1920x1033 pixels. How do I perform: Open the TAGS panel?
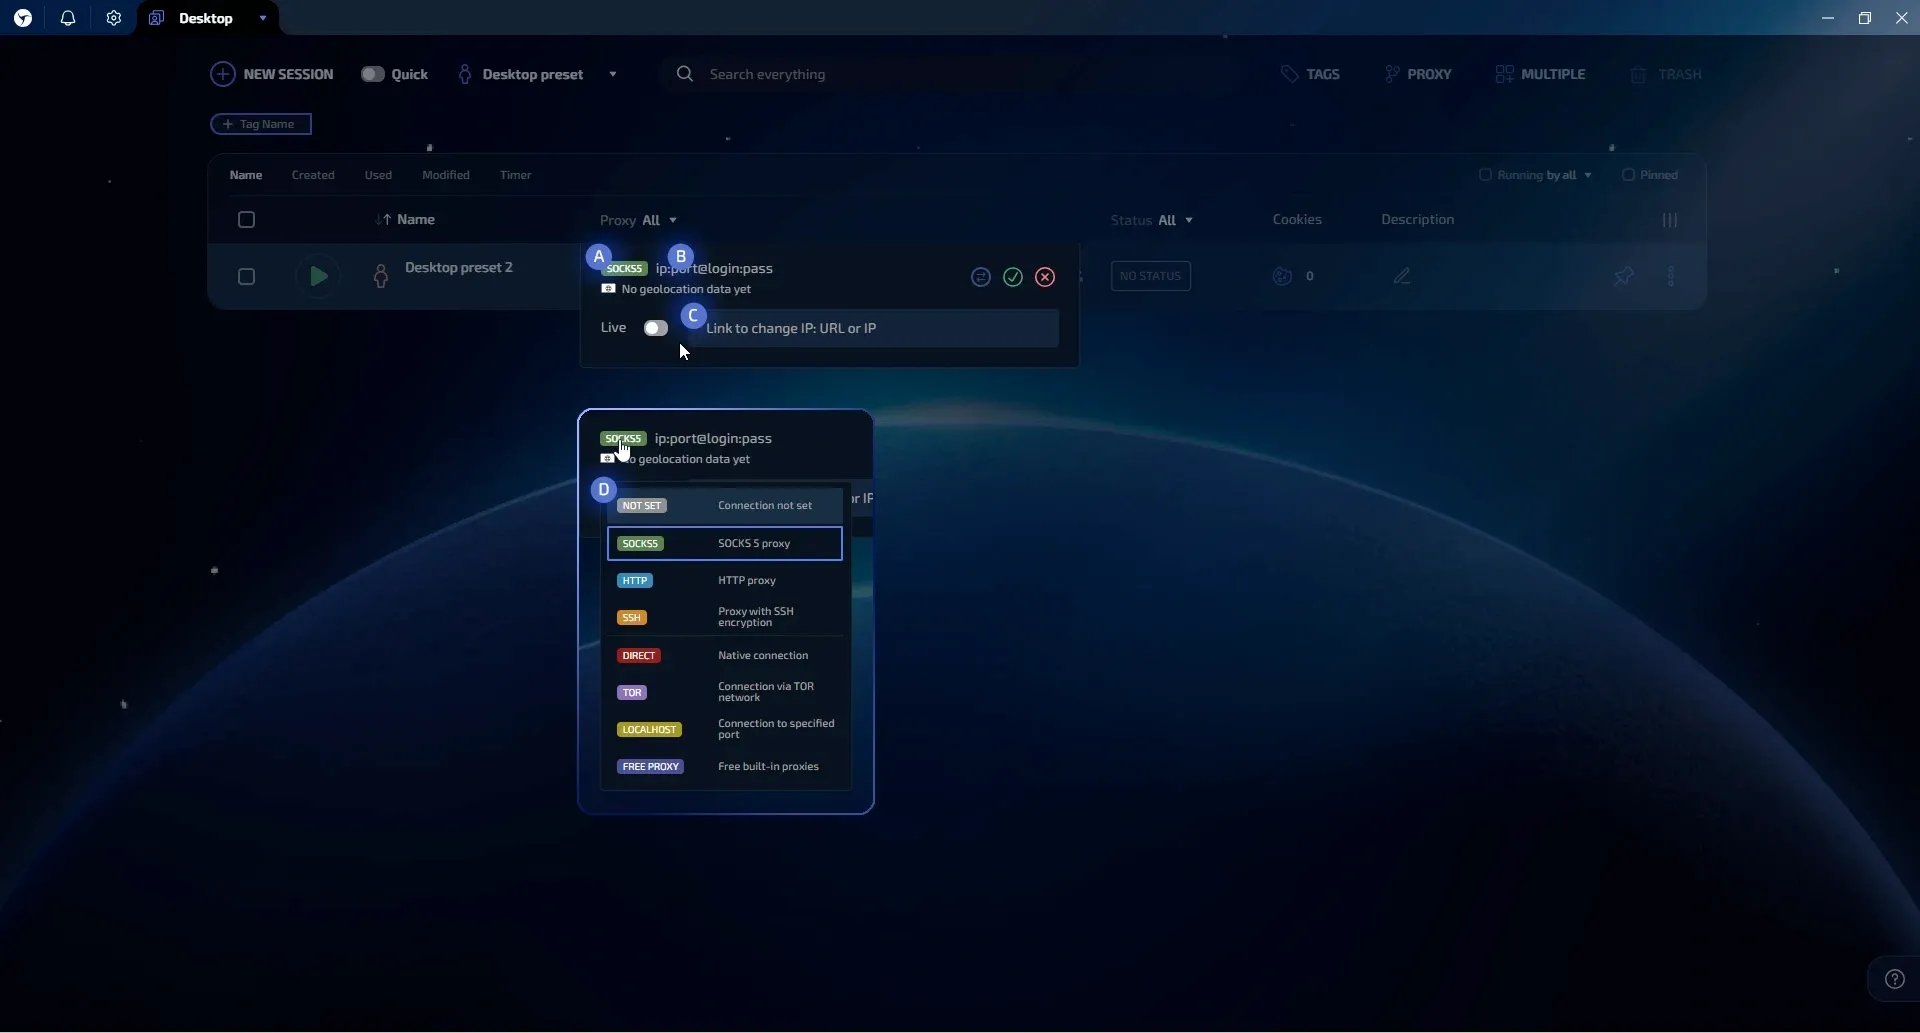[x=1312, y=74]
